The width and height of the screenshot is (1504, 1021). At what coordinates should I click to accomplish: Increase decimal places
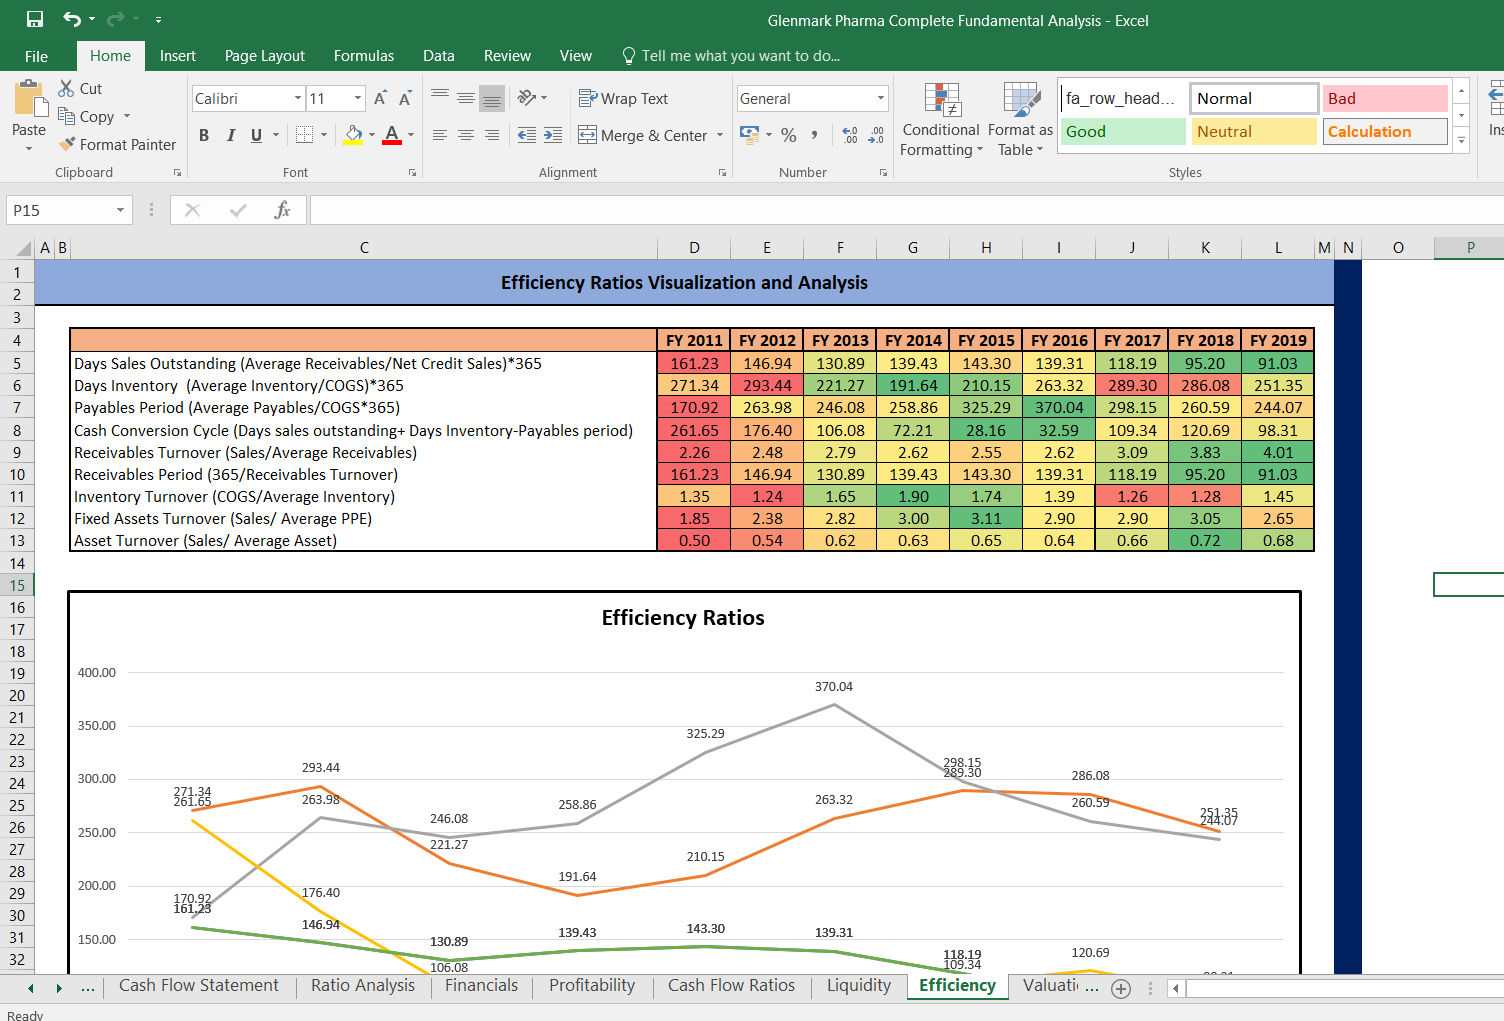850,135
